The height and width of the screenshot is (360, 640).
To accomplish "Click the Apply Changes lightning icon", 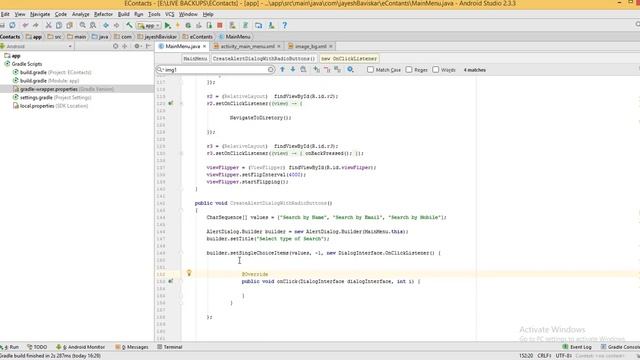I will (x=178, y=25).
